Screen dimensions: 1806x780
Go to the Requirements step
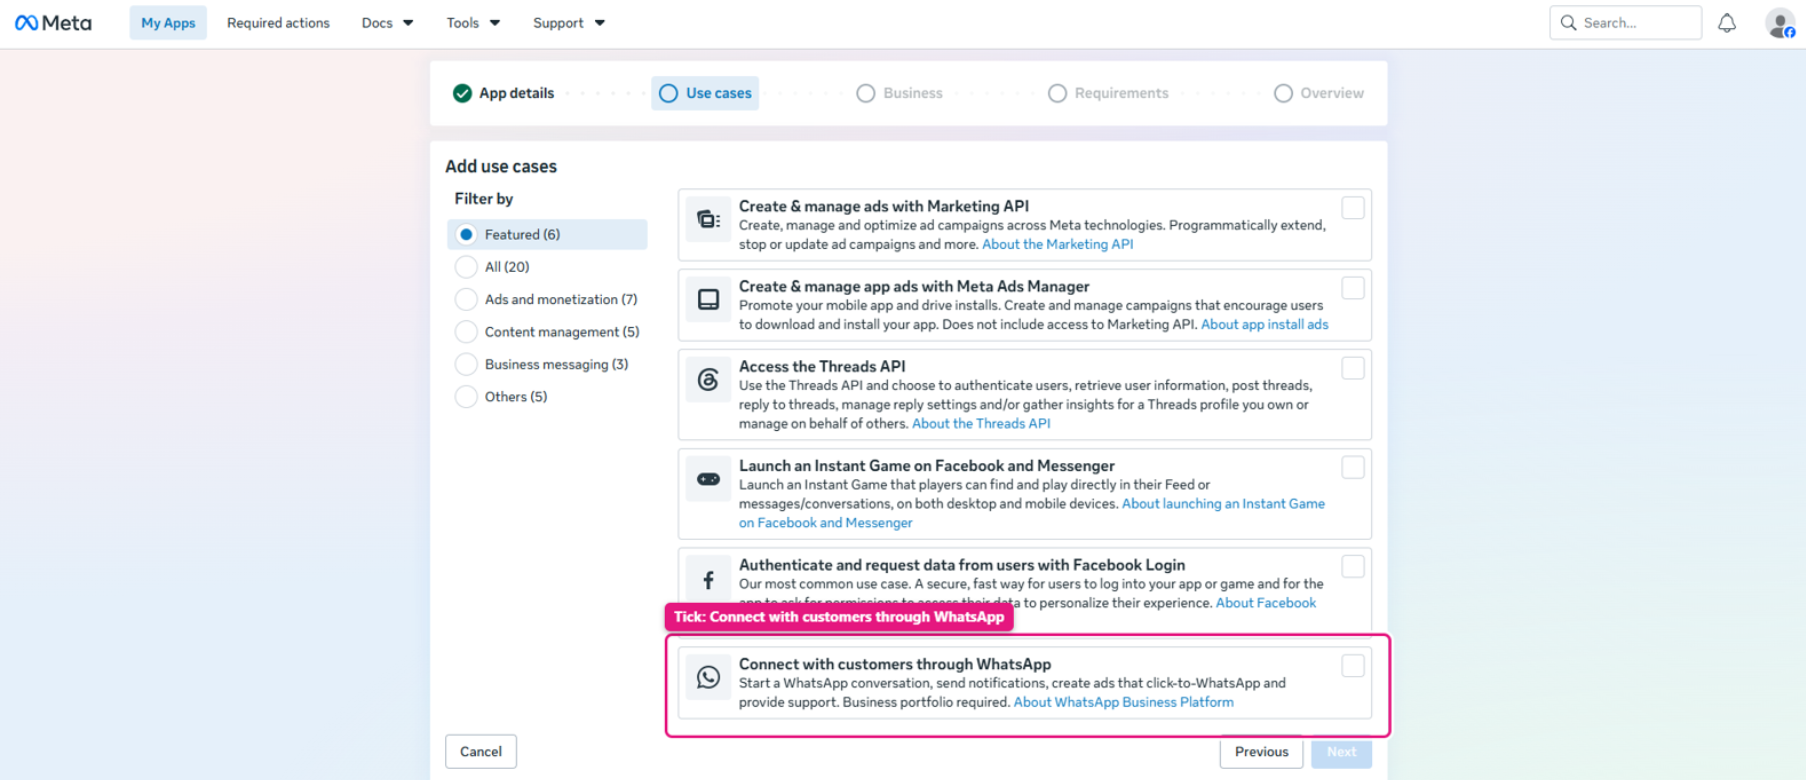tap(1108, 93)
